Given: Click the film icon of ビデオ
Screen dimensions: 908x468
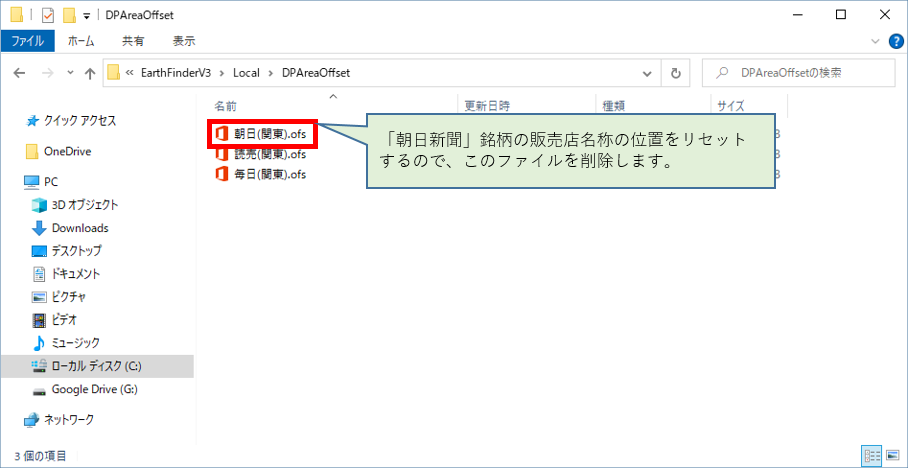Looking at the screenshot, I should [x=39, y=320].
